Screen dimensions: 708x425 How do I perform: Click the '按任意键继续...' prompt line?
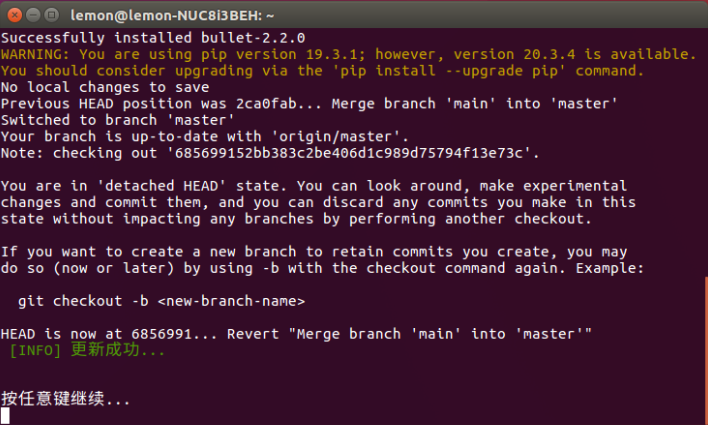[65, 399]
